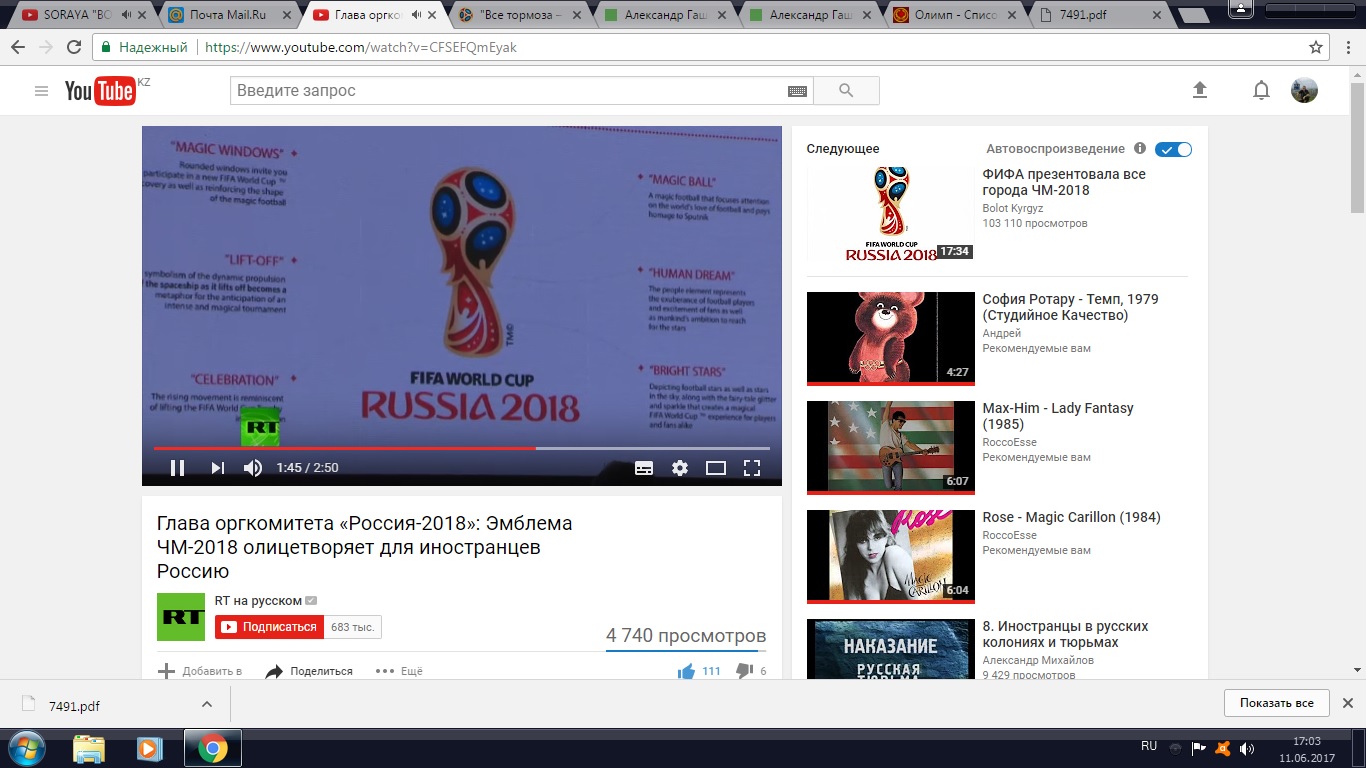Screen dimensions: 1366x768
Task: Open the RT на русском channel link
Action: click(x=258, y=601)
